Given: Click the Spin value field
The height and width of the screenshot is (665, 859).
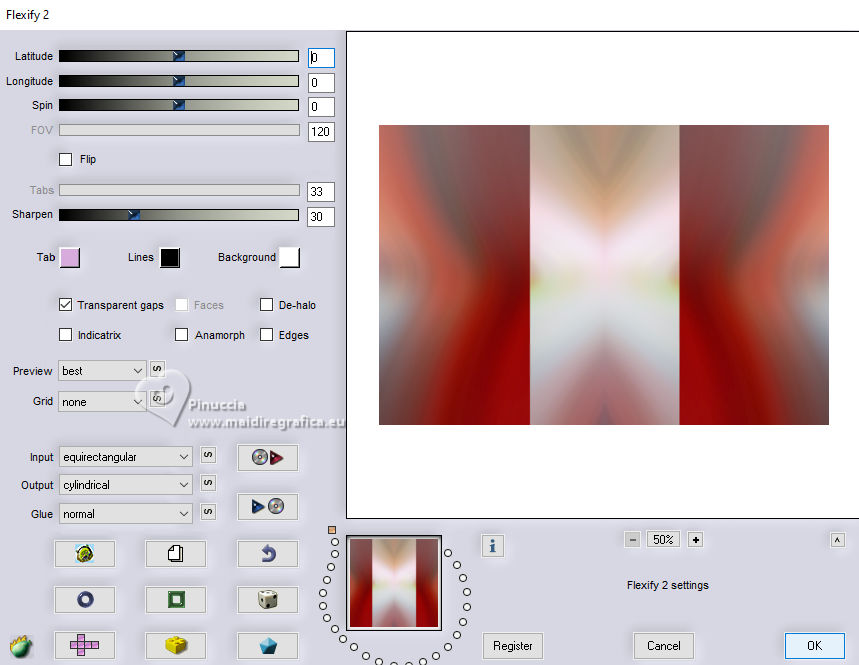Looking at the screenshot, I should pos(321,107).
